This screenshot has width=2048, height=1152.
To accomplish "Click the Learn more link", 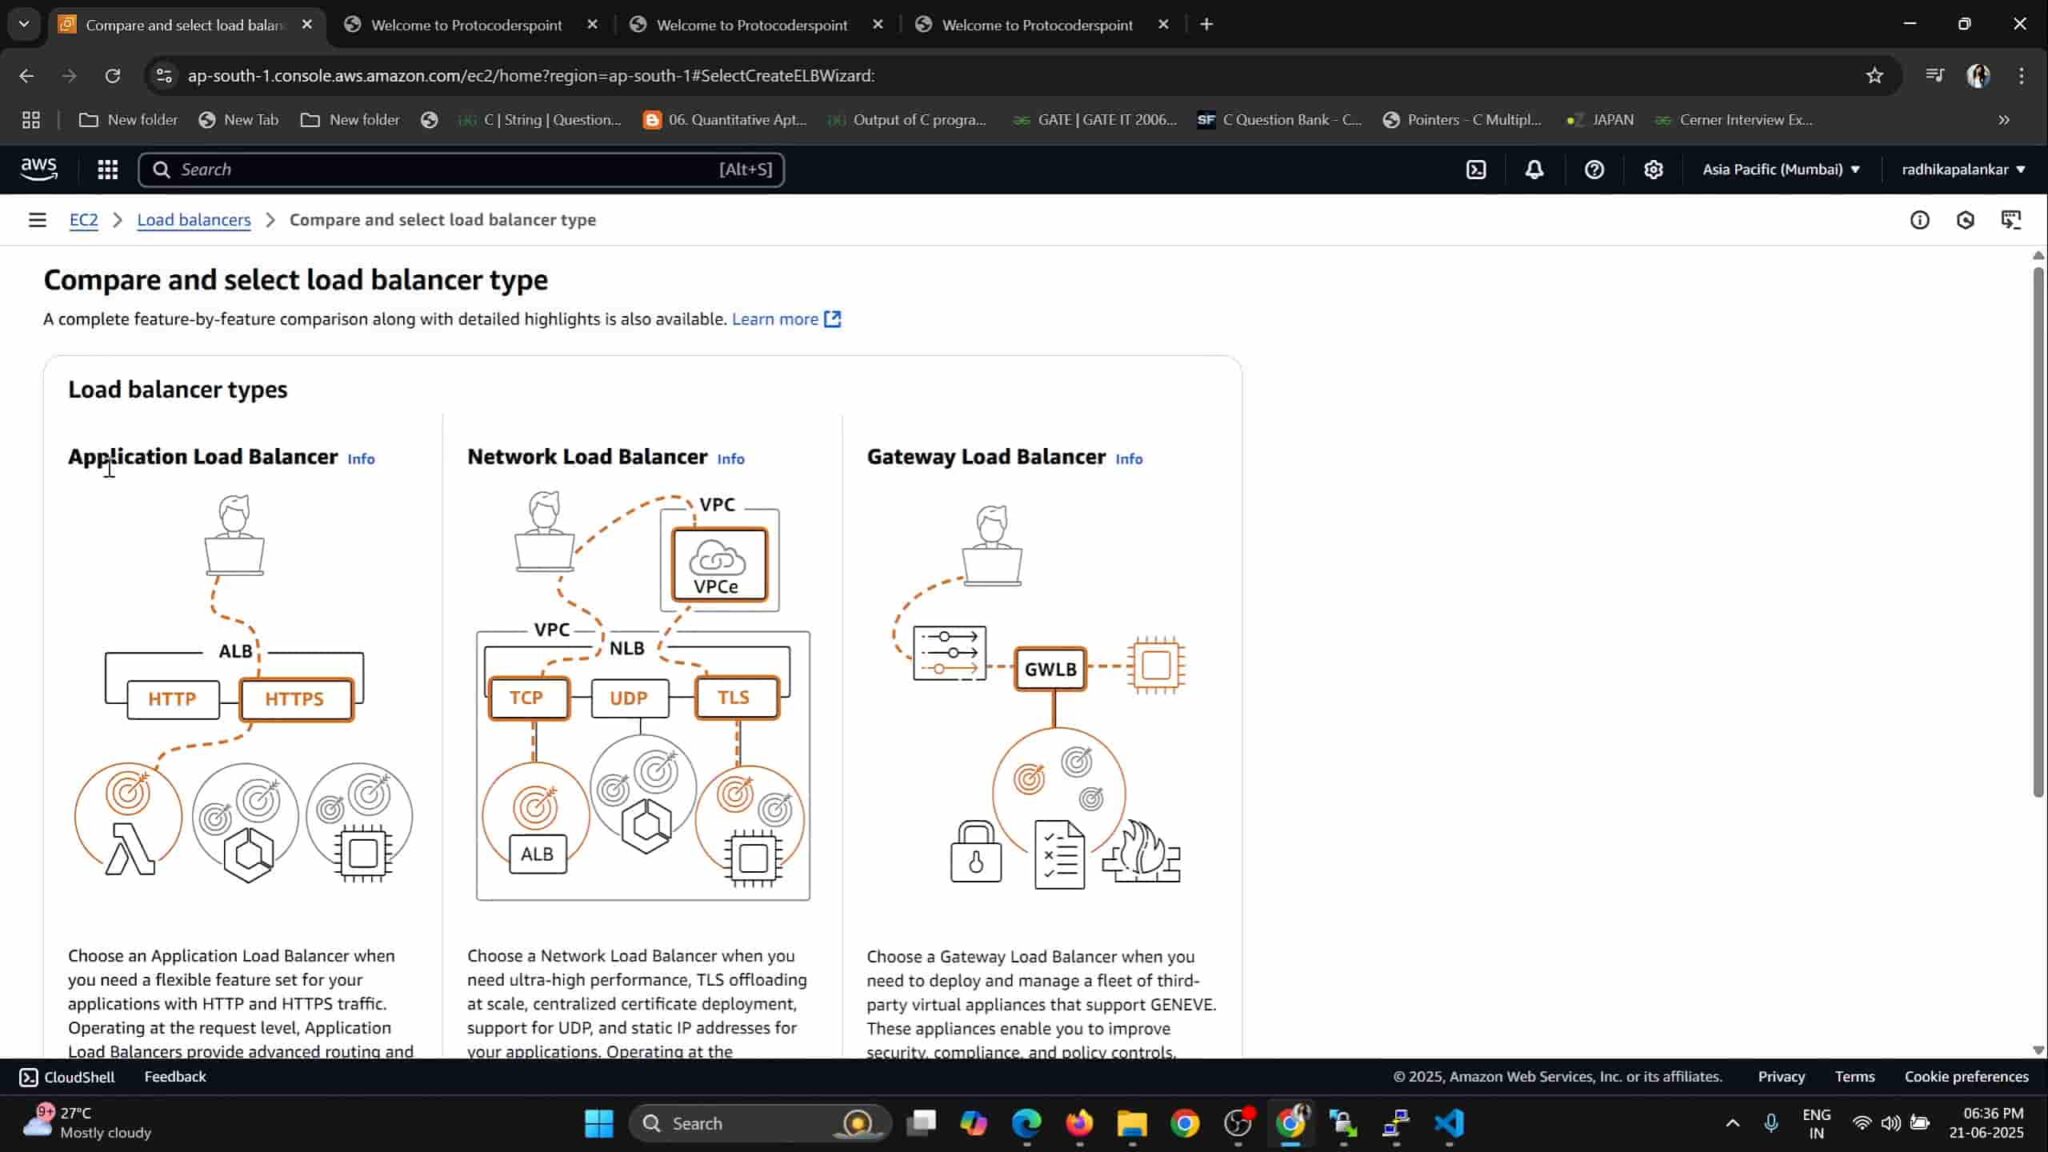I will [x=776, y=318].
